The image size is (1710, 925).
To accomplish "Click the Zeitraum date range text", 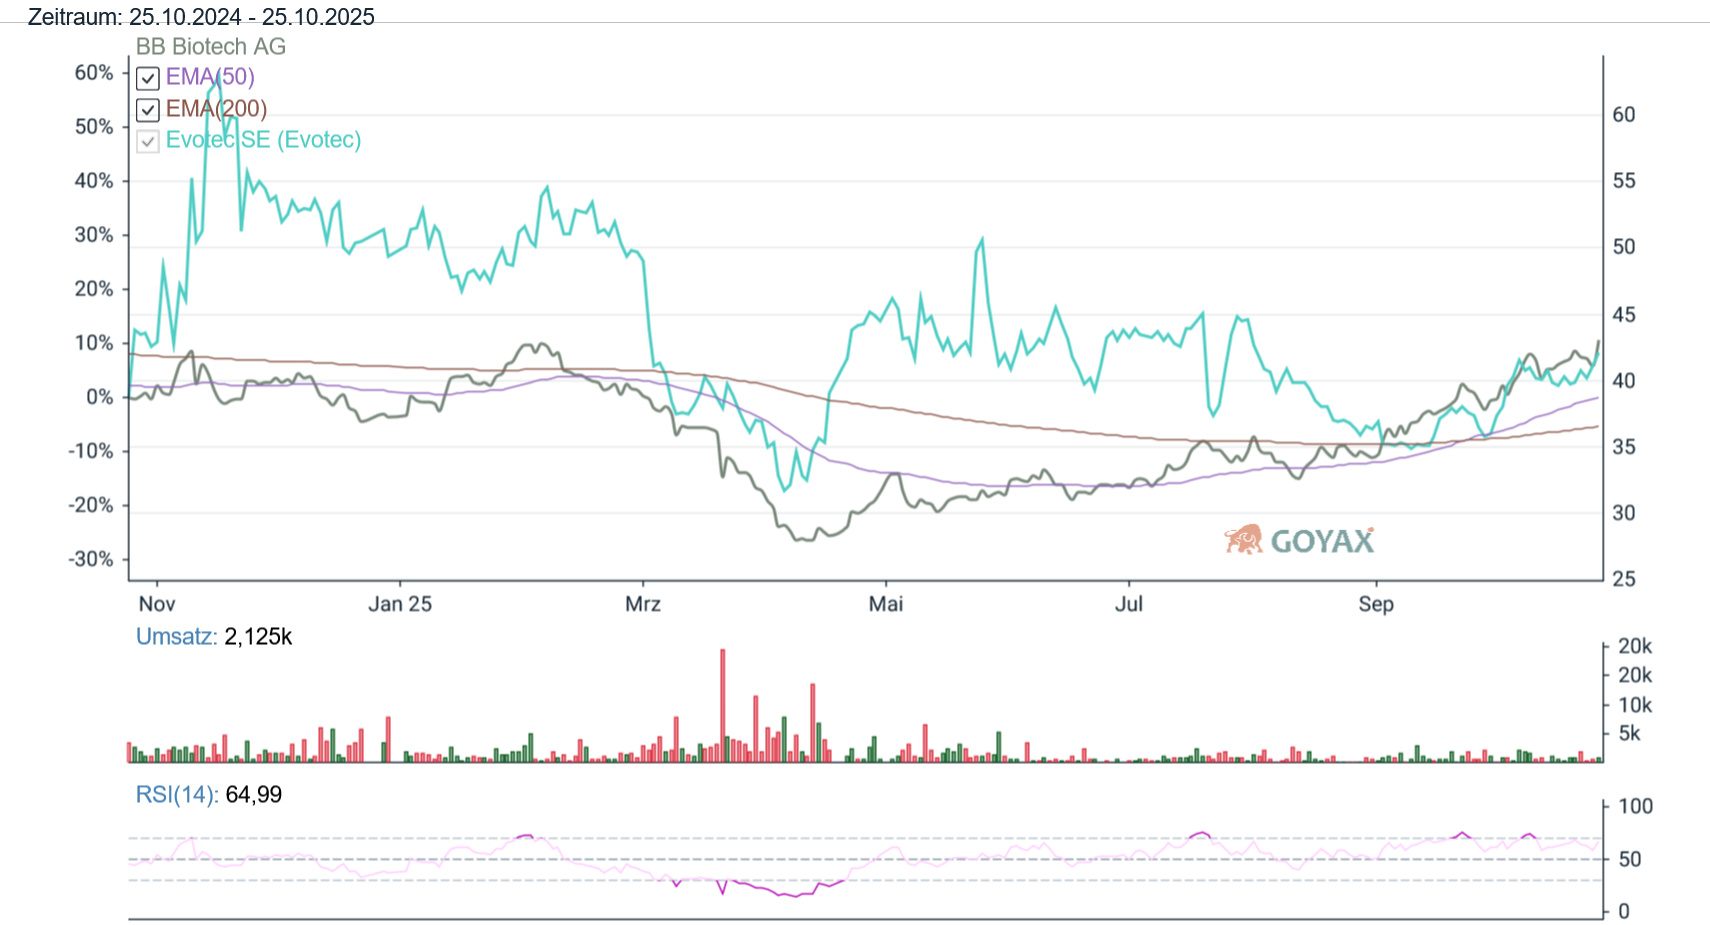I will [x=201, y=17].
